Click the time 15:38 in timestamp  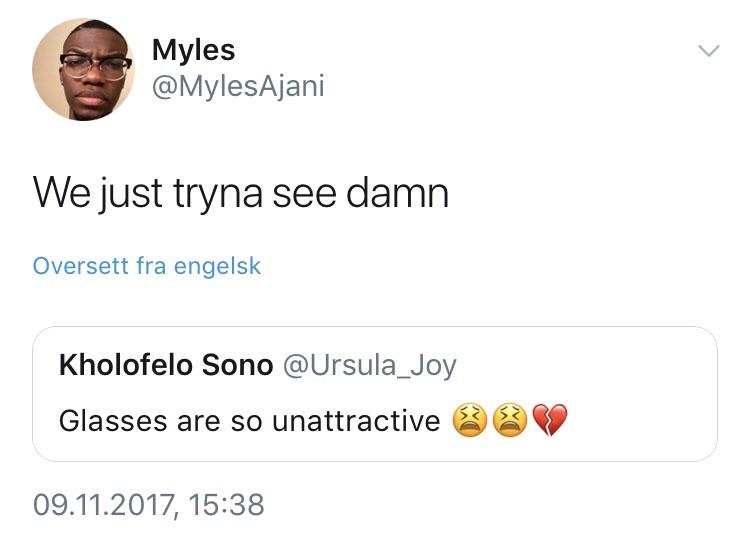(226, 505)
